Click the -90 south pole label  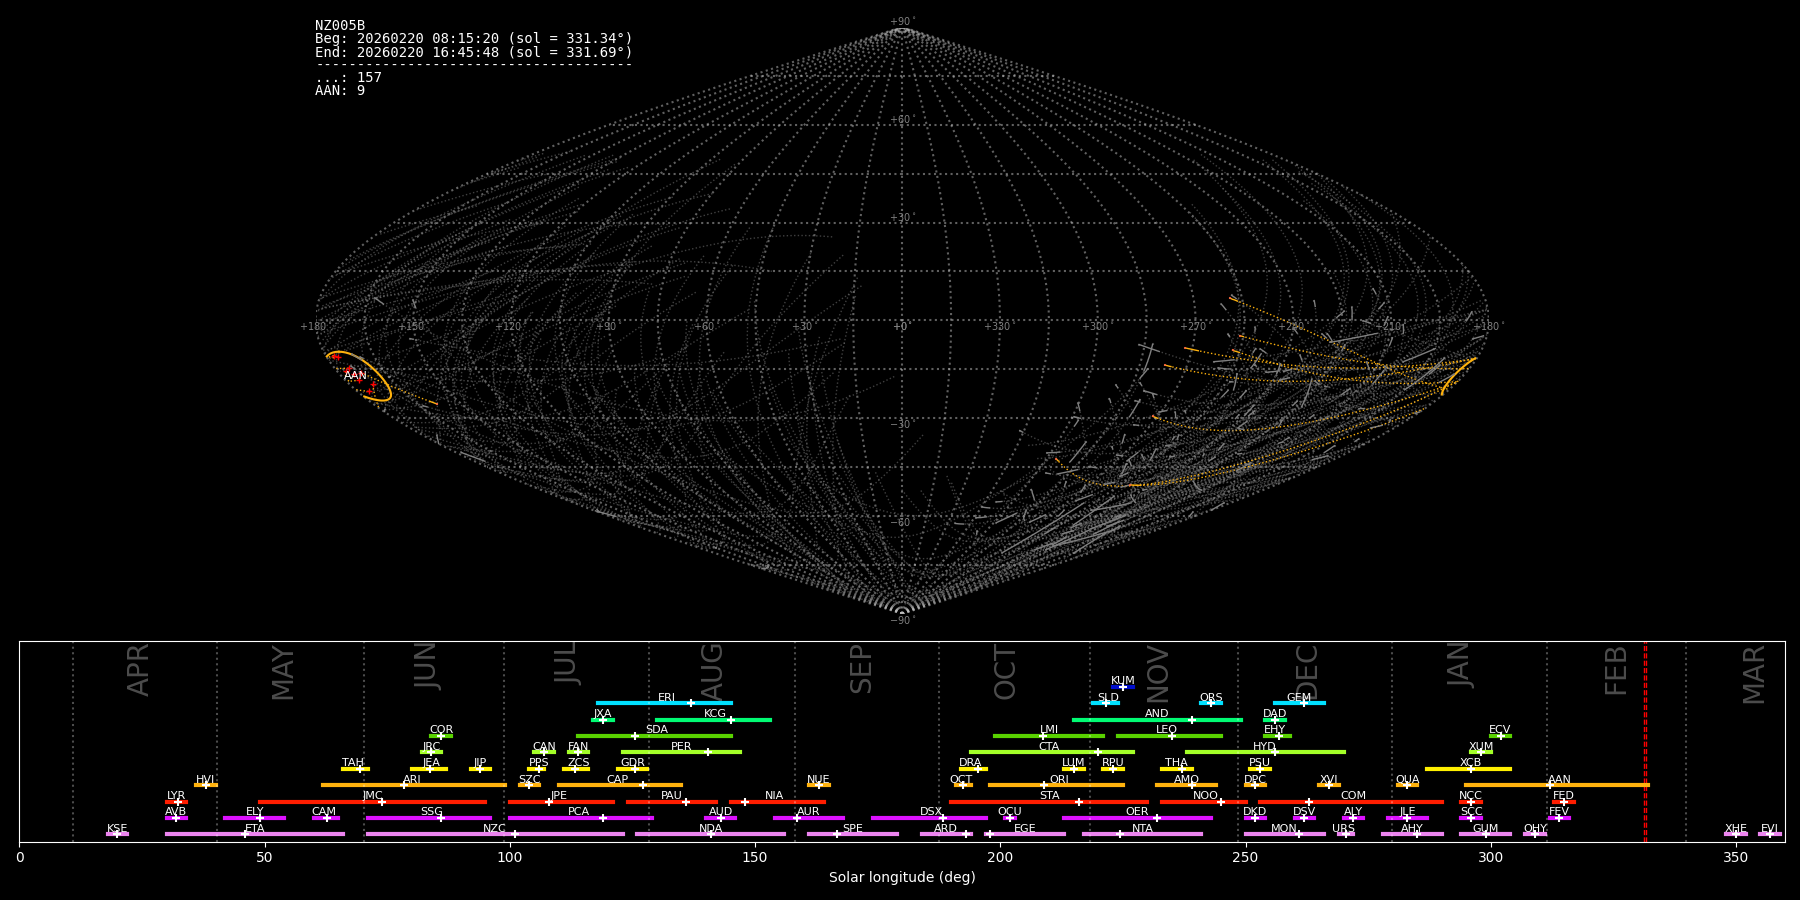click(902, 621)
